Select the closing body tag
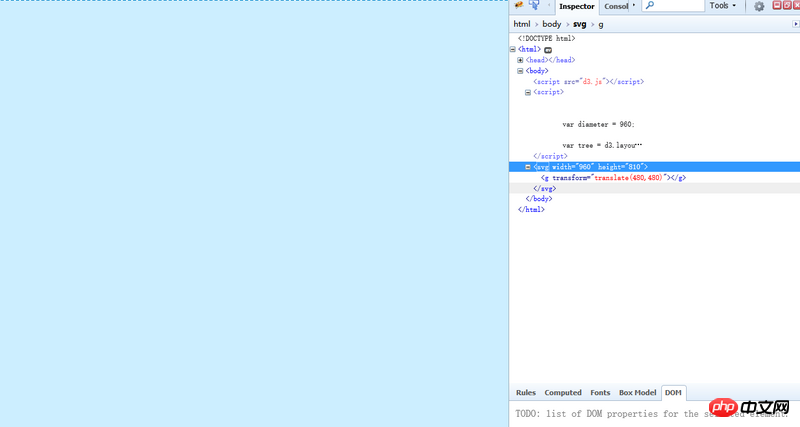The image size is (800, 427). click(x=539, y=199)
